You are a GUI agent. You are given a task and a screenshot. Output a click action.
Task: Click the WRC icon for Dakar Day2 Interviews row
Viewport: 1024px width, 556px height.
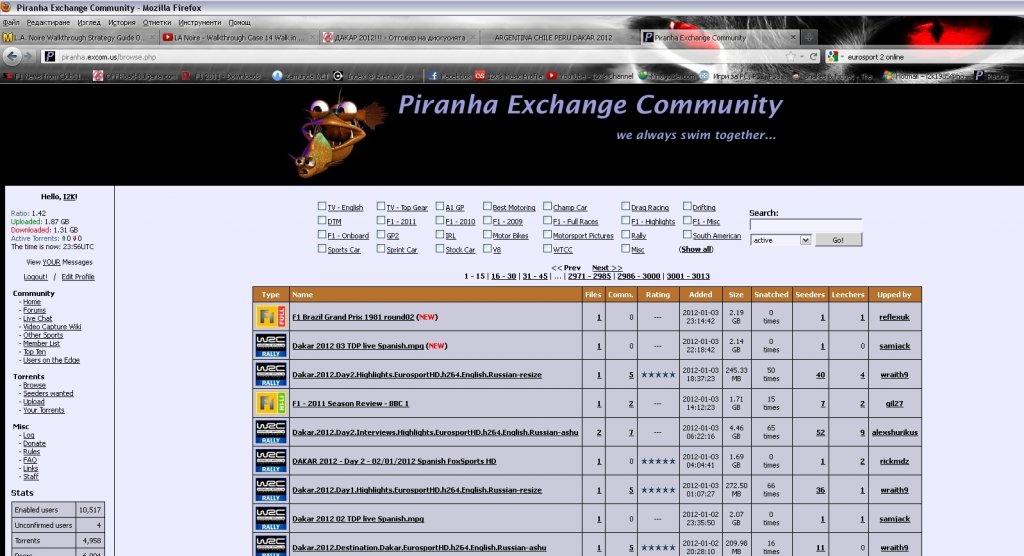pos(270,432)
